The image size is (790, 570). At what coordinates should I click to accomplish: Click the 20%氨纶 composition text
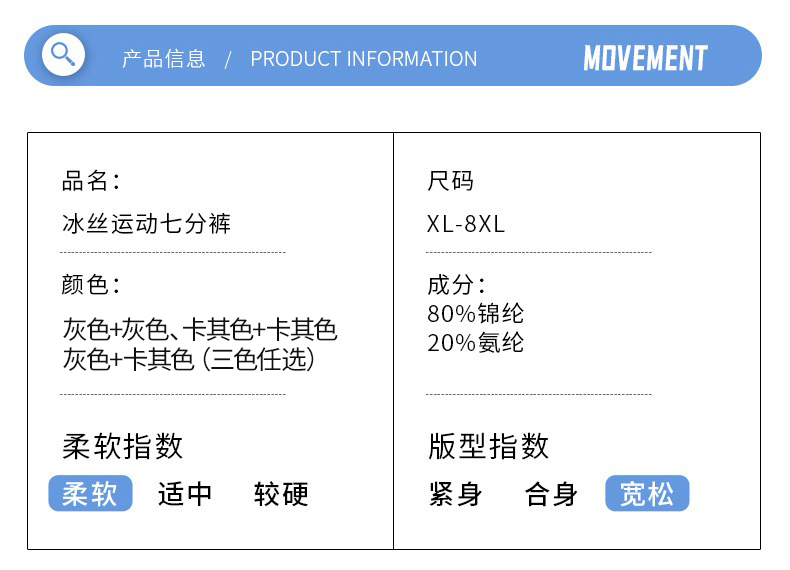click(476, 343)
